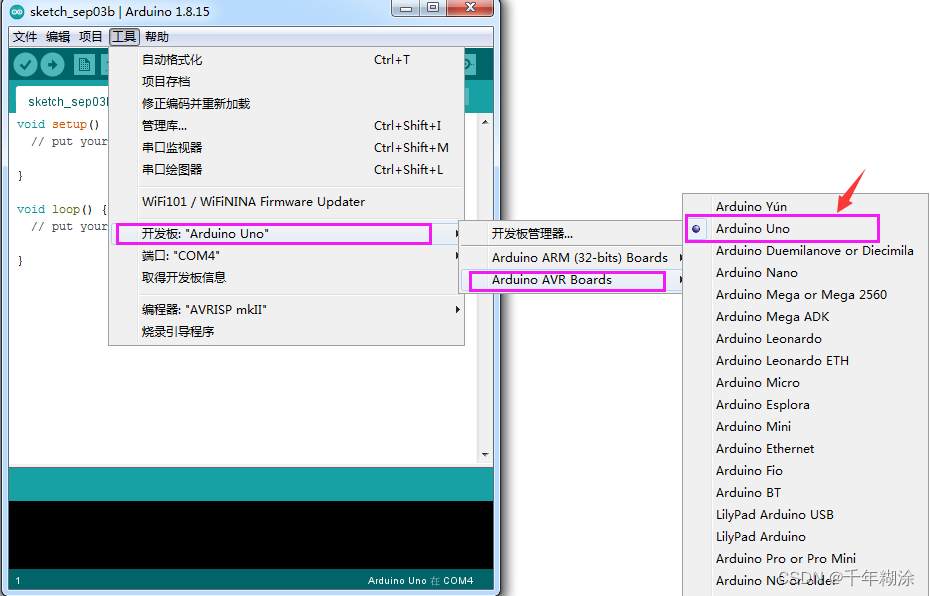Open the 项目 menu
This screenshot has width=930, height=596.
91,37
